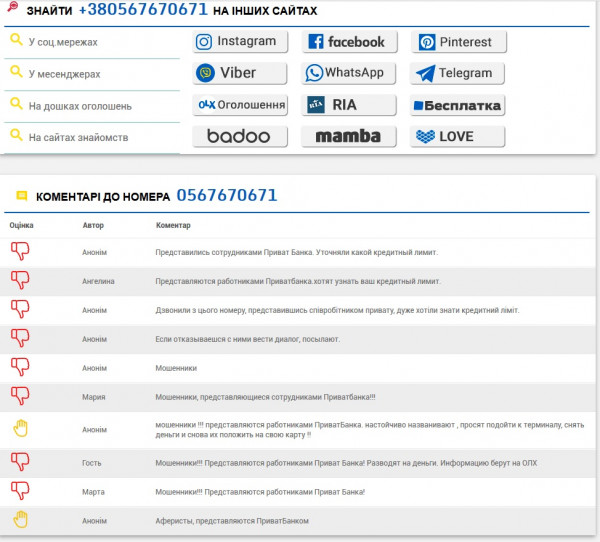Viewport: 600px width, 542px height.
Task: Select the 'На дошках оголошень' row label
Action: (x=80, y=106)
